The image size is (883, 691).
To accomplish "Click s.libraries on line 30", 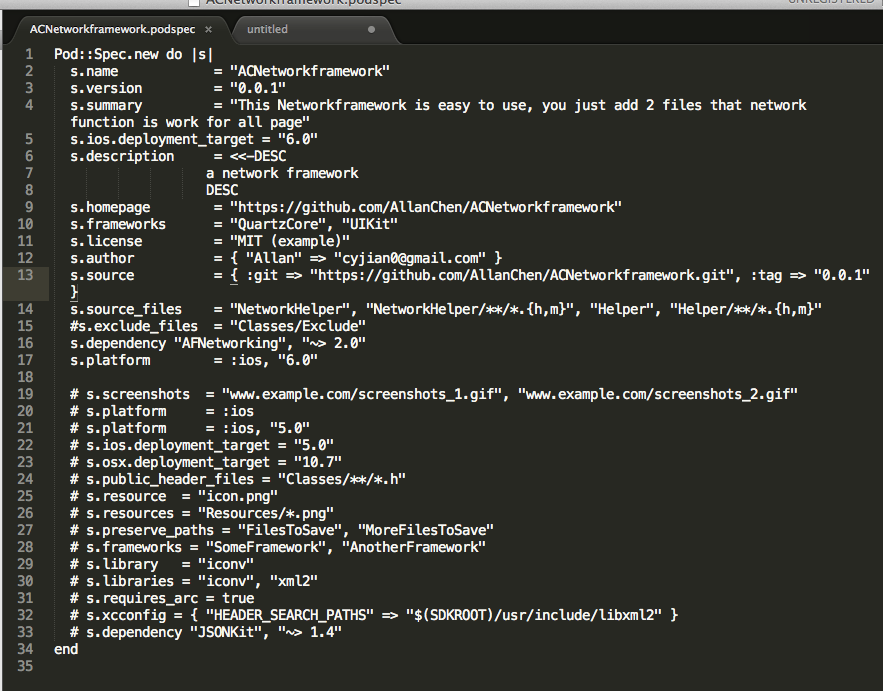I will (x=130, y=581).
